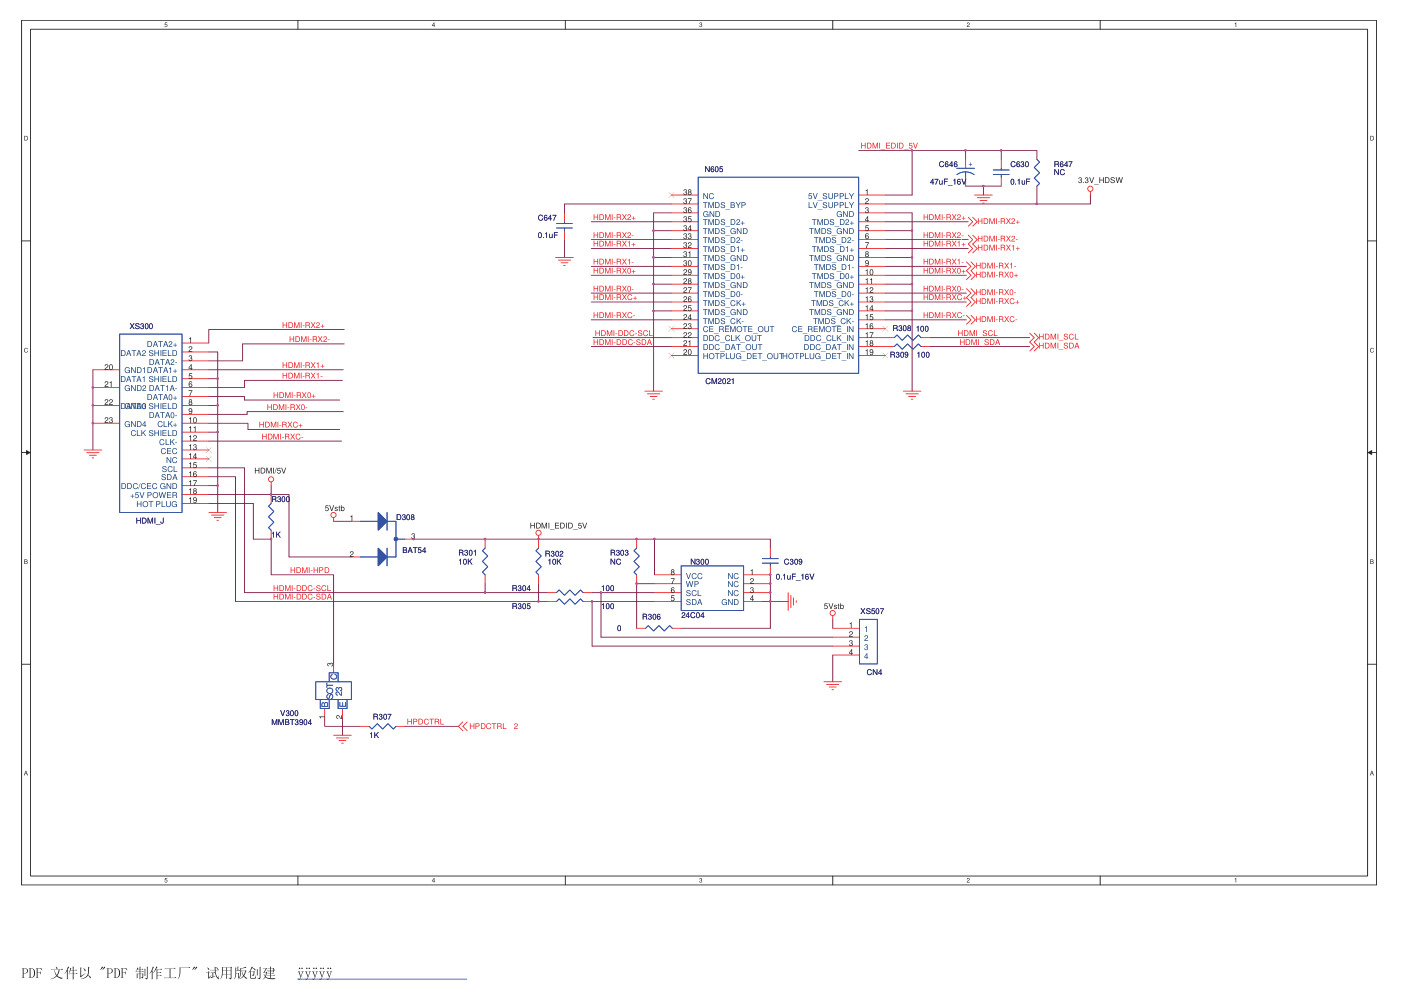Screen dimensions: 1404x993
Task: Click the MMBT3904 transistor part name
Action: pyautogui.click(x=291, y=723)
